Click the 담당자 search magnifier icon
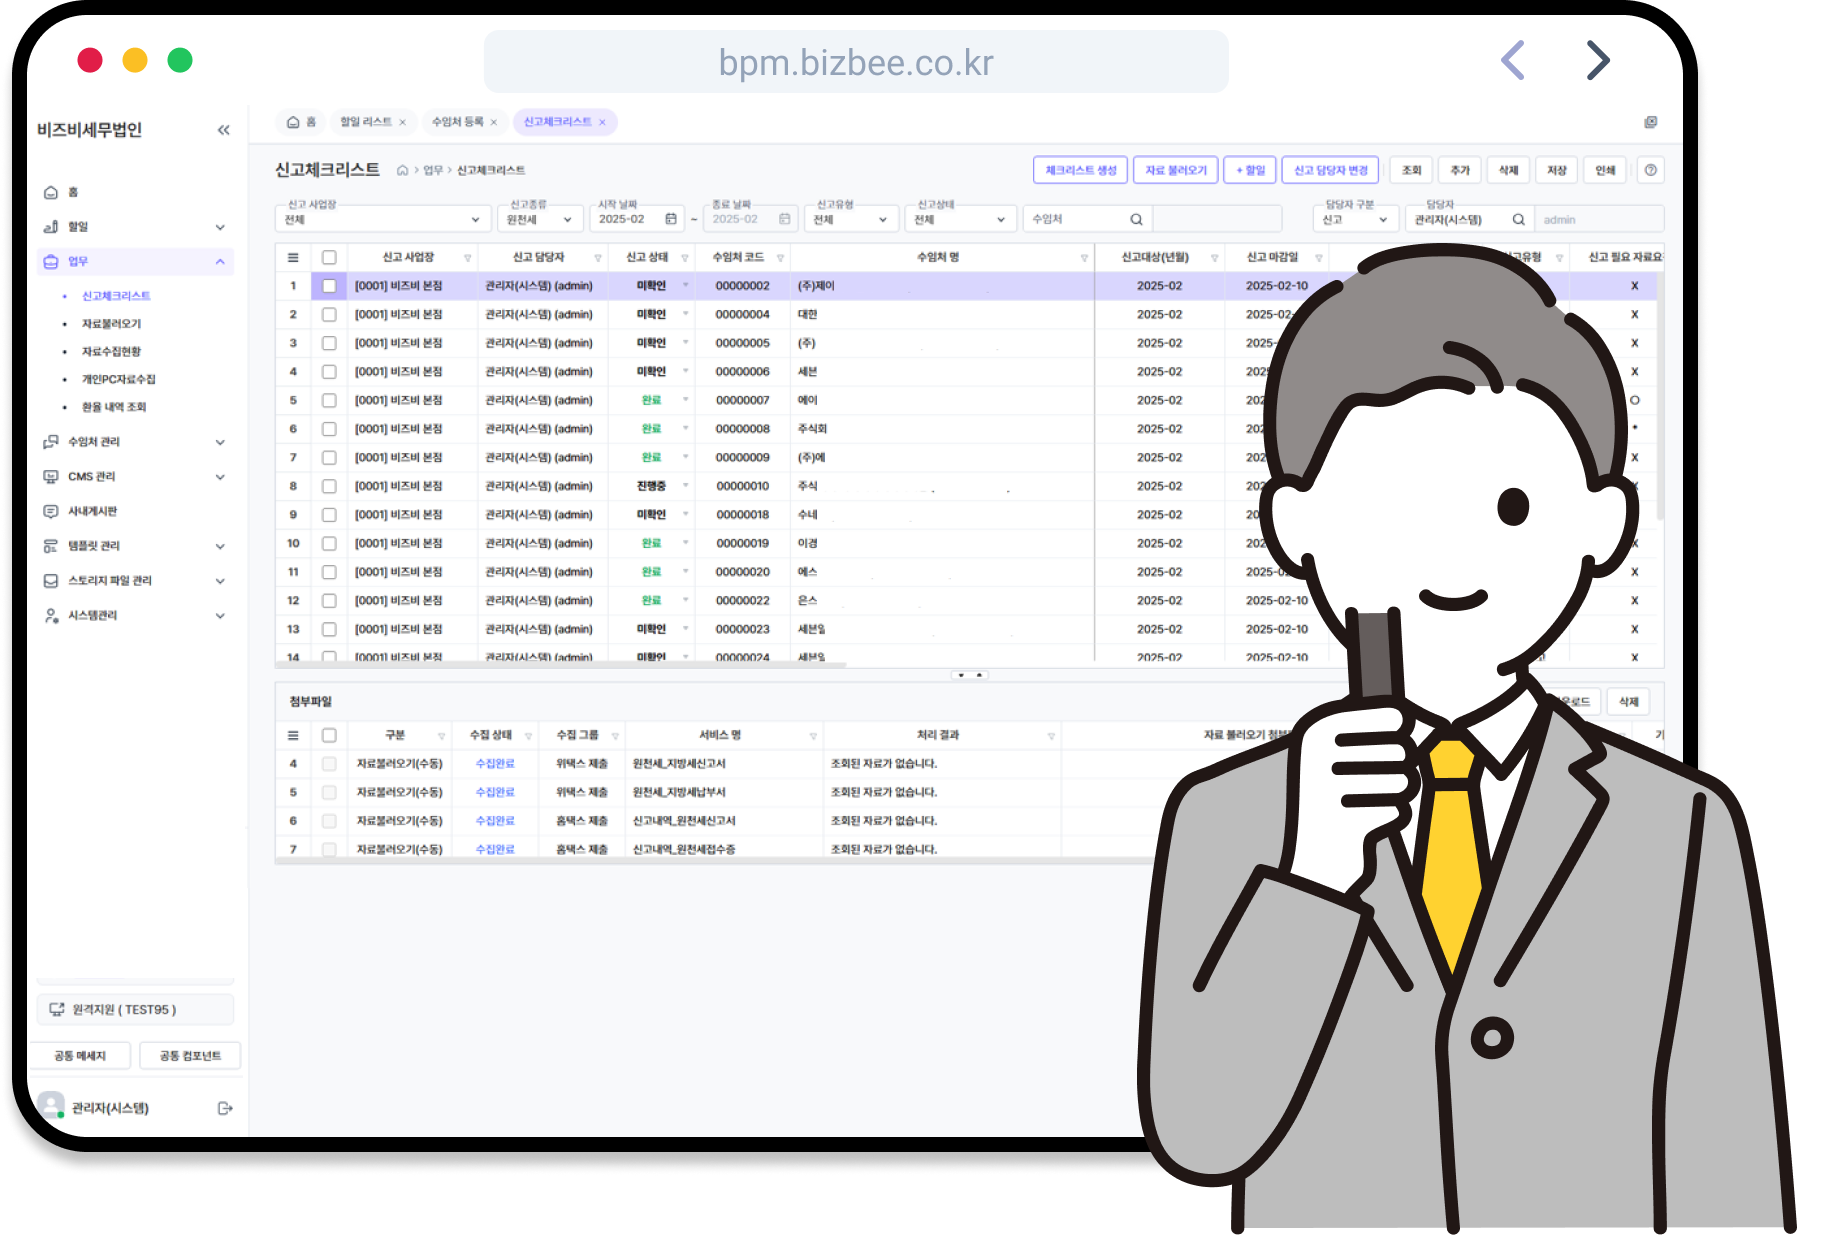 (1518, 219)
